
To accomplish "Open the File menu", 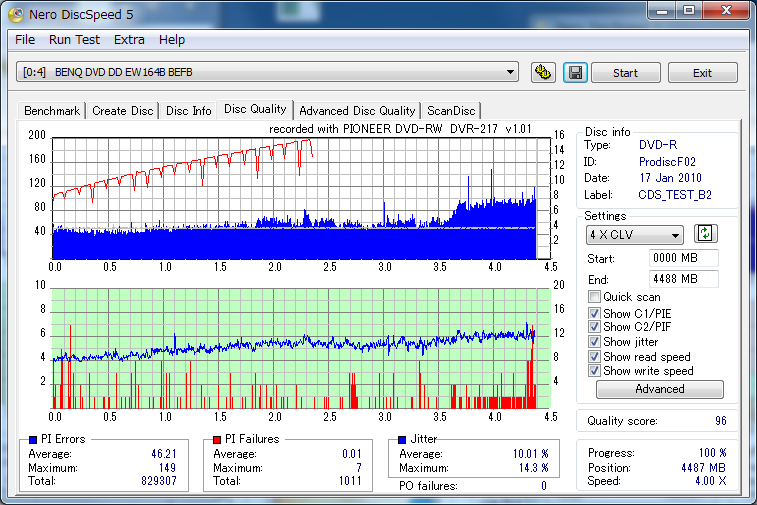I will coord(25,40).
